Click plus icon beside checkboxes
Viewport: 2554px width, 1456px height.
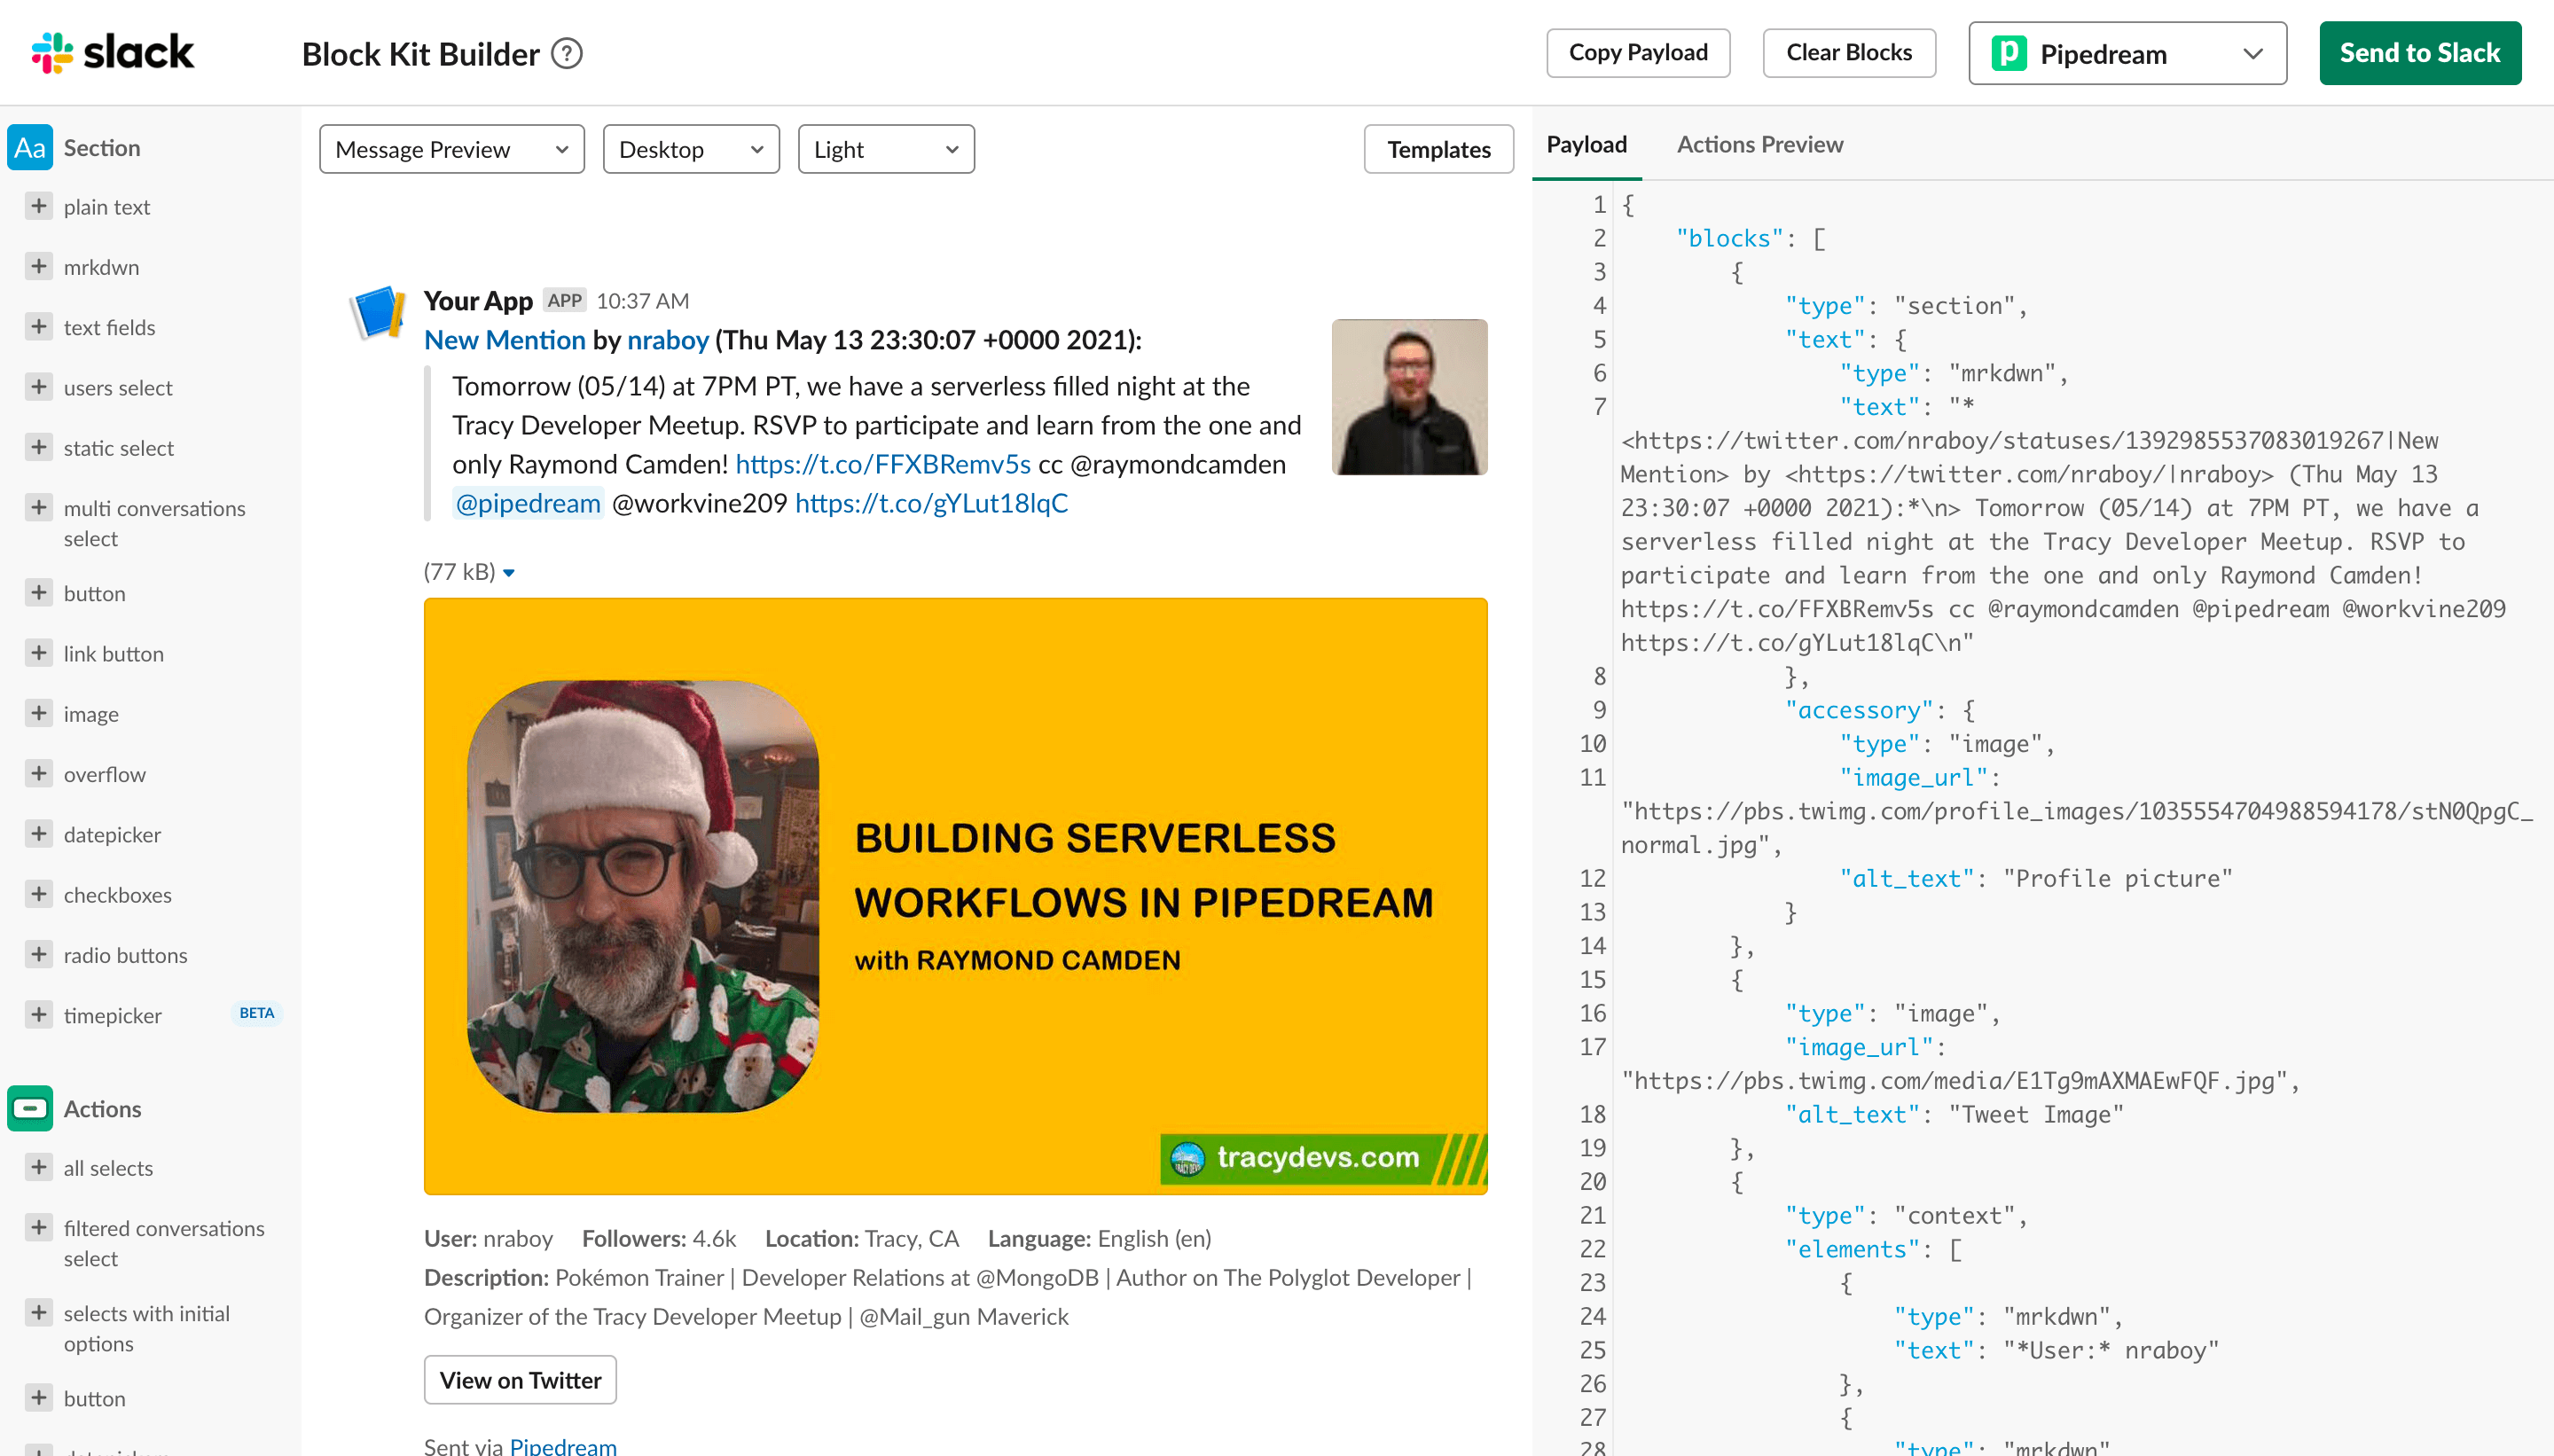[x=39, y=894]
